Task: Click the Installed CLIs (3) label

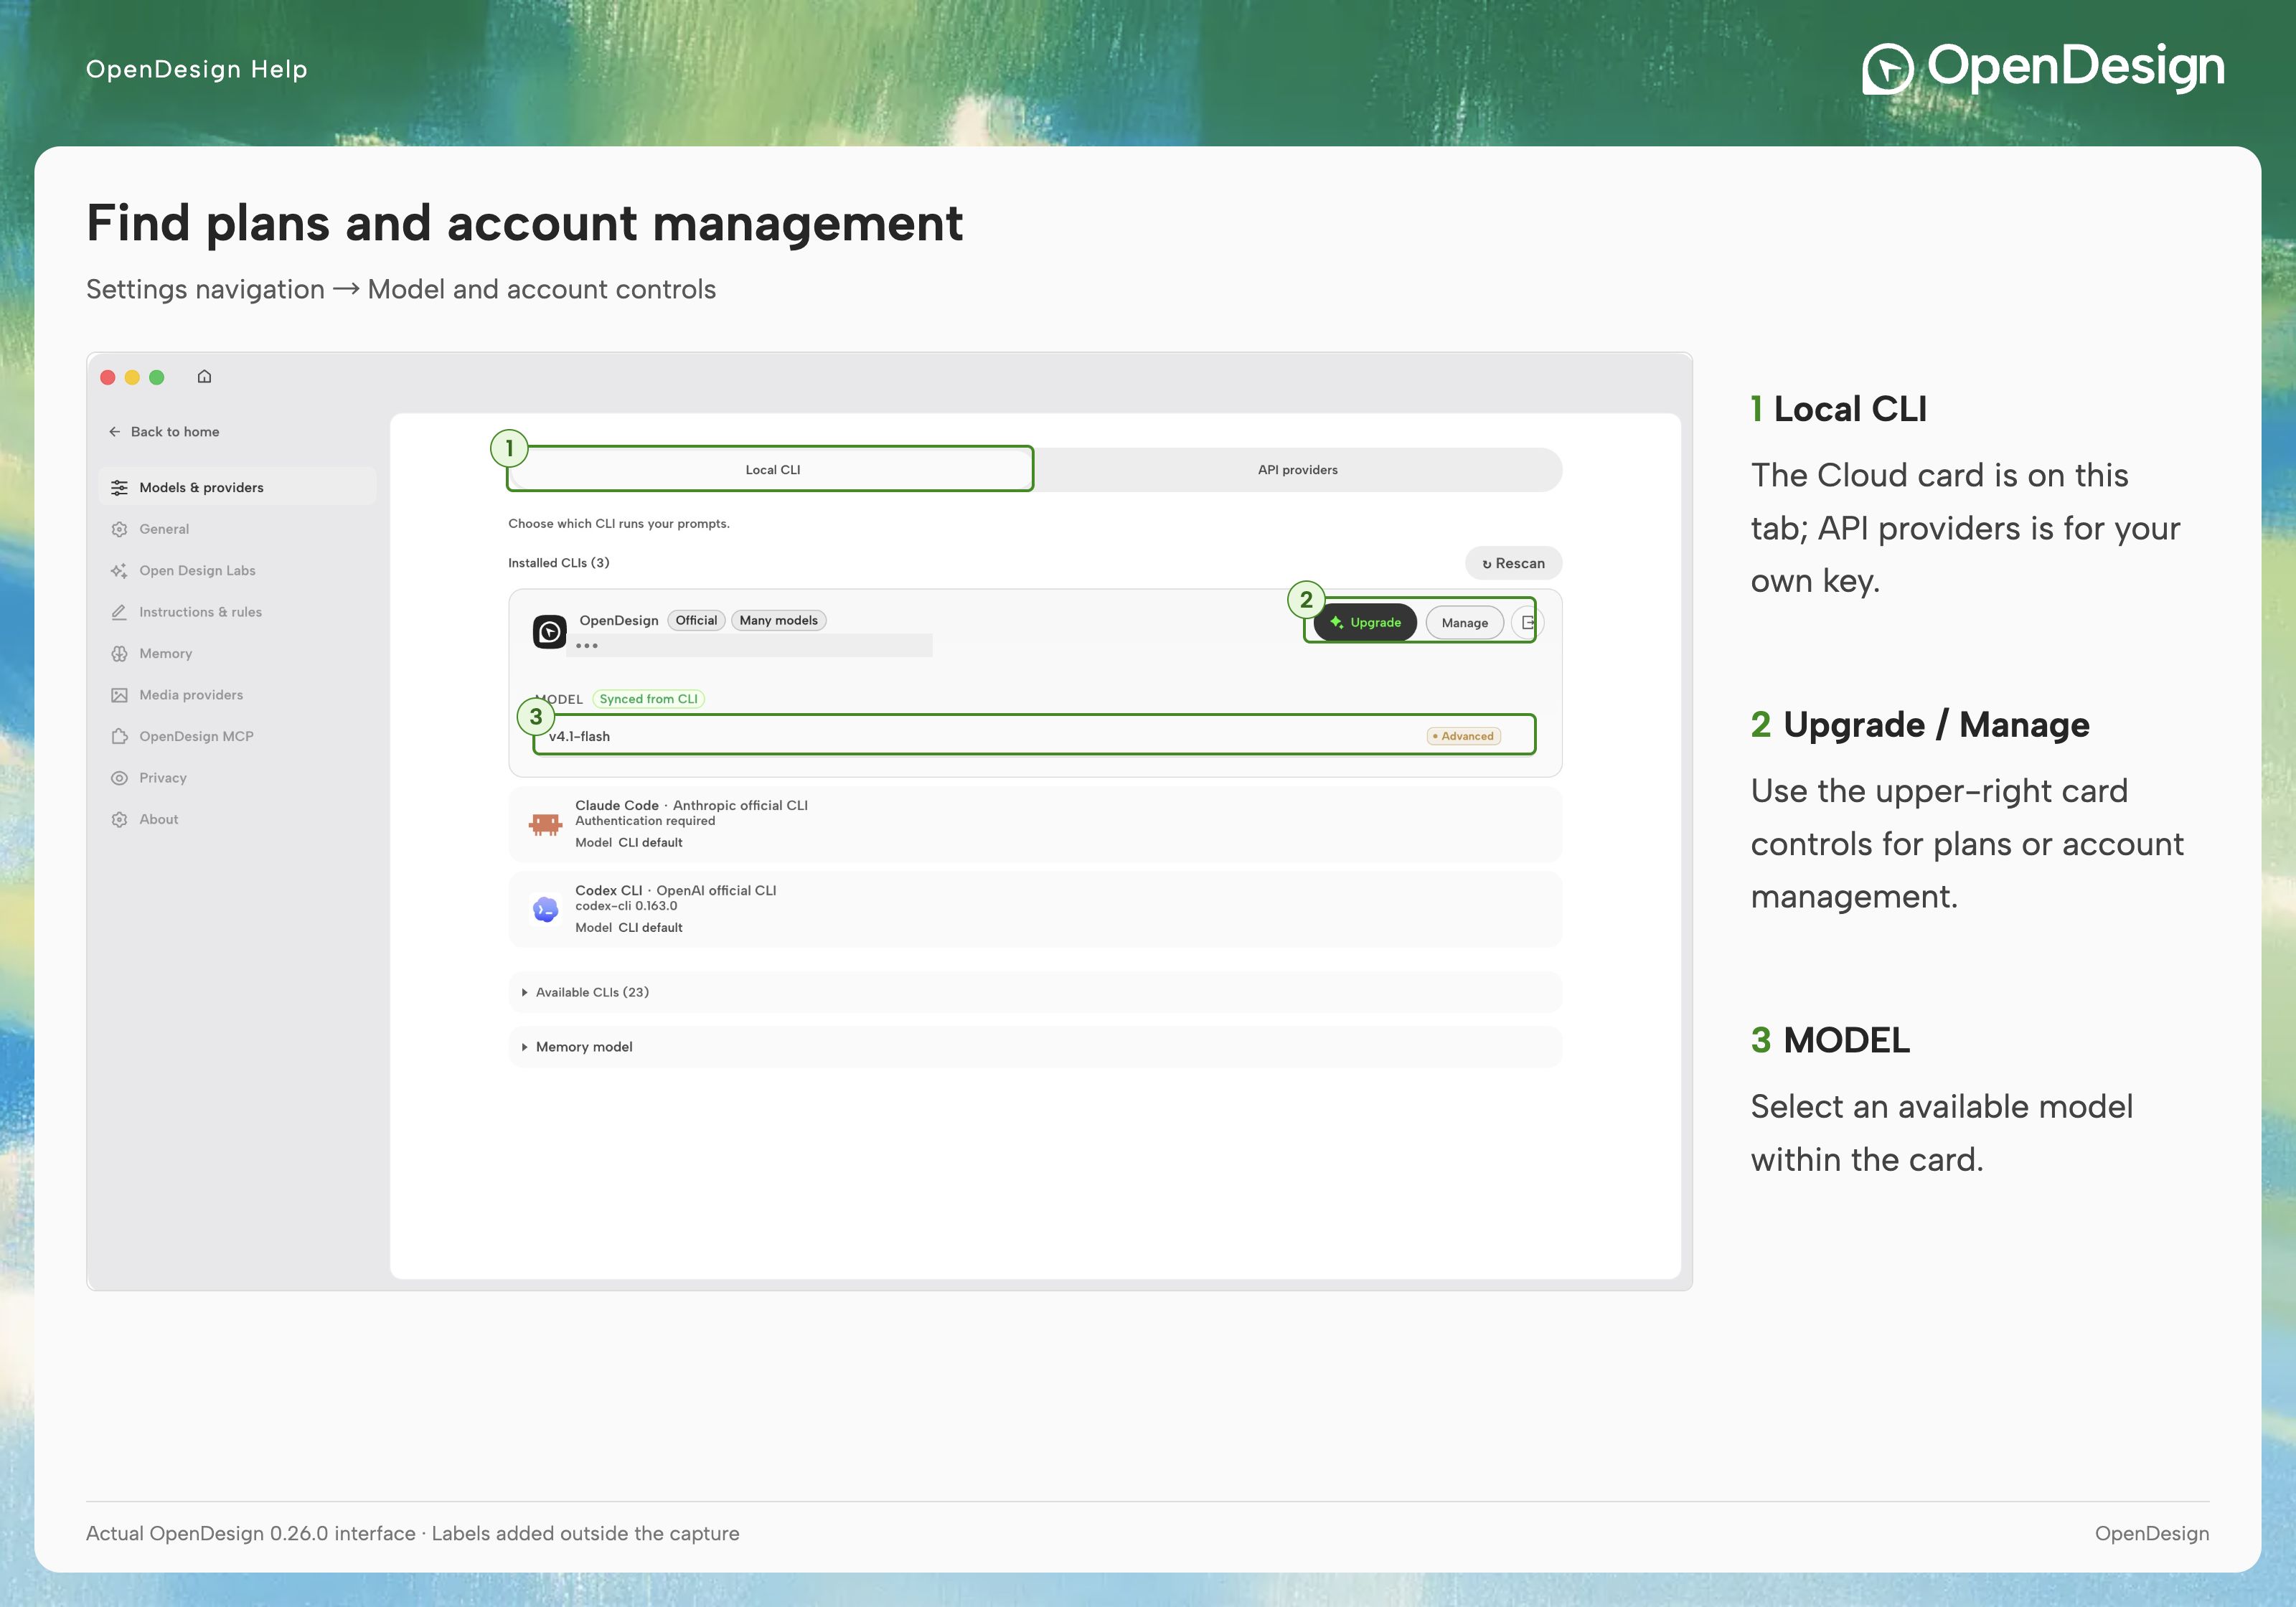Action: (x=558, y=563)
